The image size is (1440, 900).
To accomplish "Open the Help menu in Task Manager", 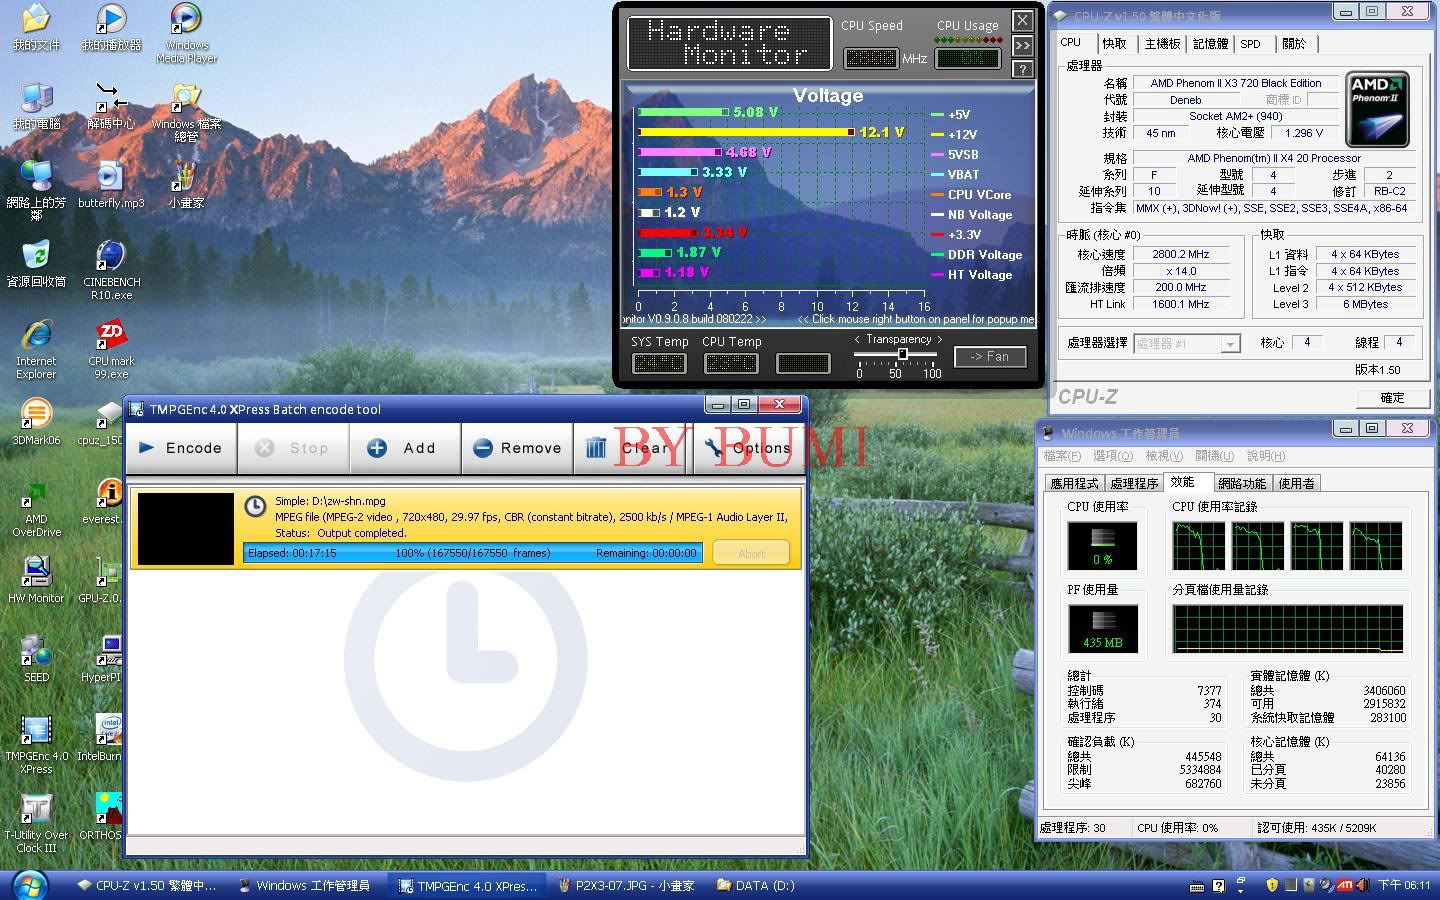I will point(1266,456).
